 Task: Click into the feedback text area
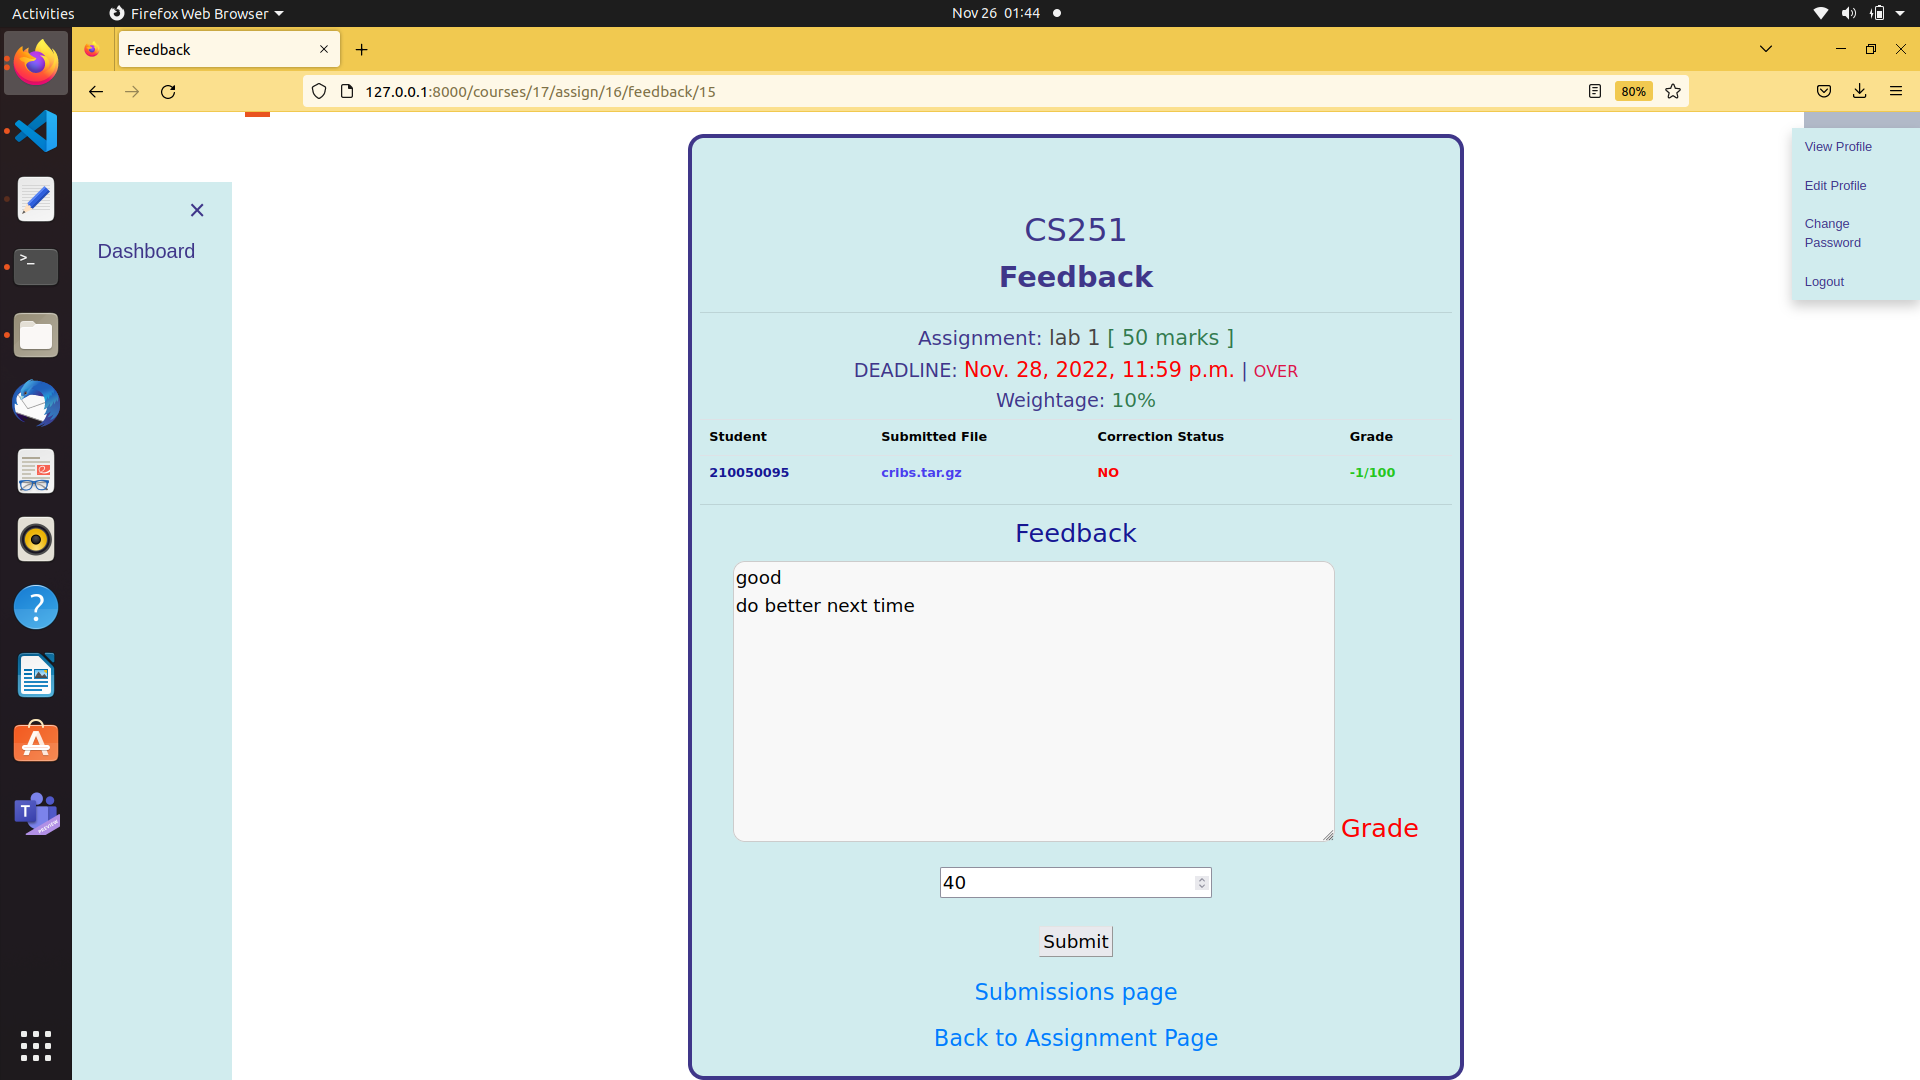tap(1033, 701)
